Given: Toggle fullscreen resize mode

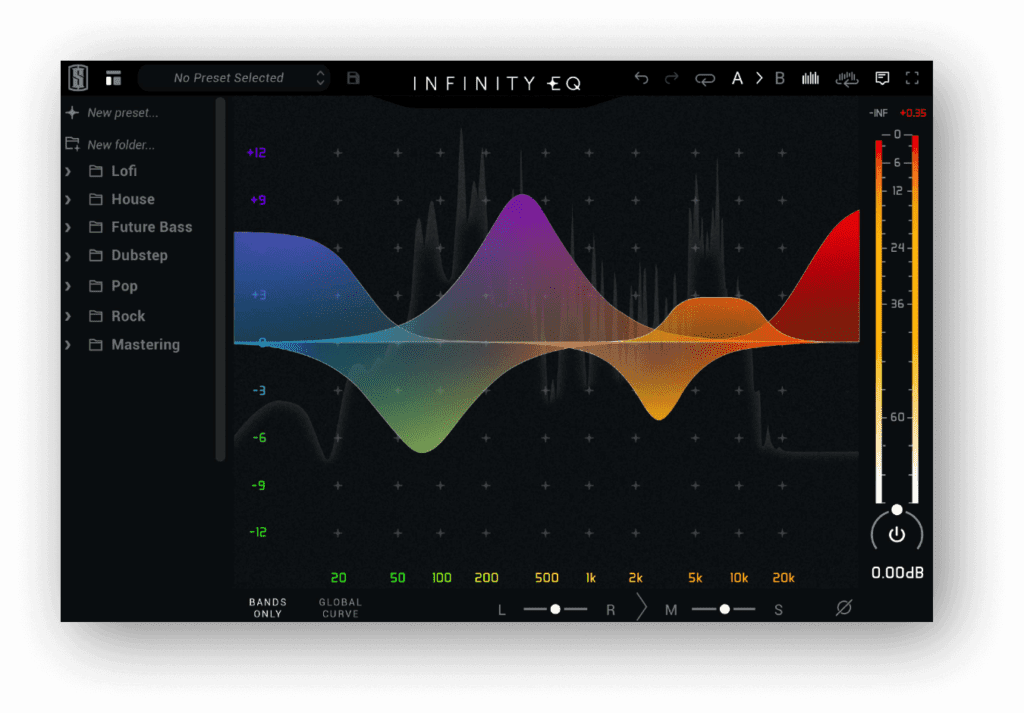Looking at the screenshot, I should 911,78.
